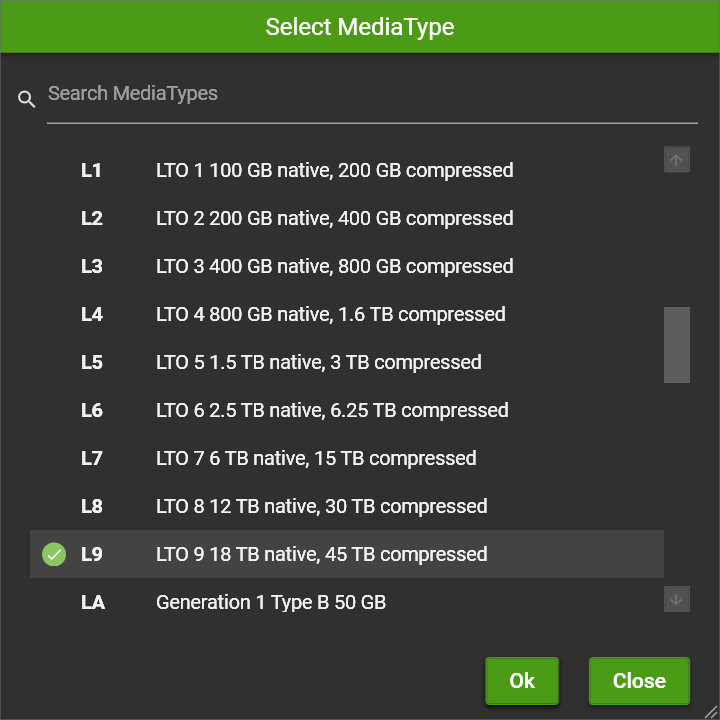Confirm selection with the Ok button
720x720 pixels.
(522, 681)
